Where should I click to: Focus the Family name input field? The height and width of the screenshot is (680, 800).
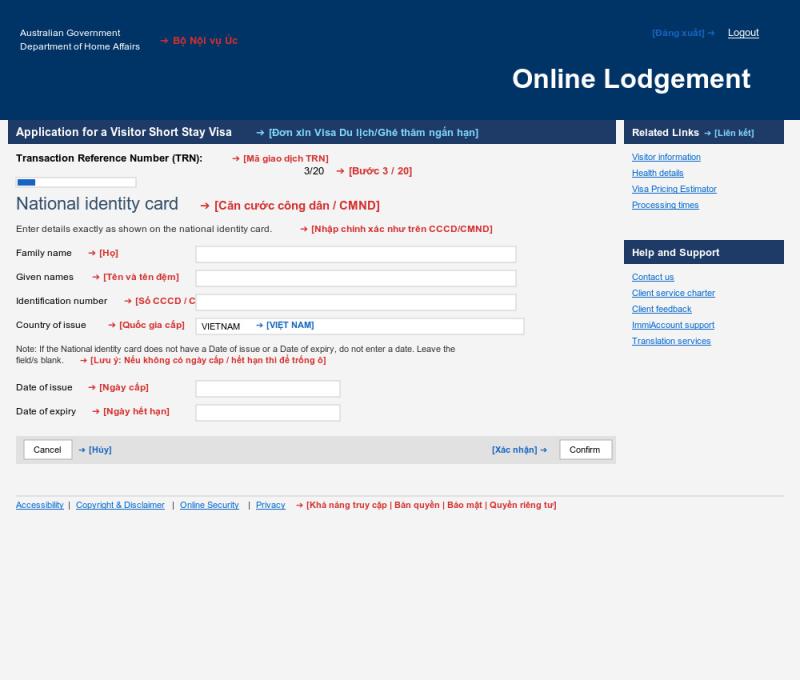(356, 254)
